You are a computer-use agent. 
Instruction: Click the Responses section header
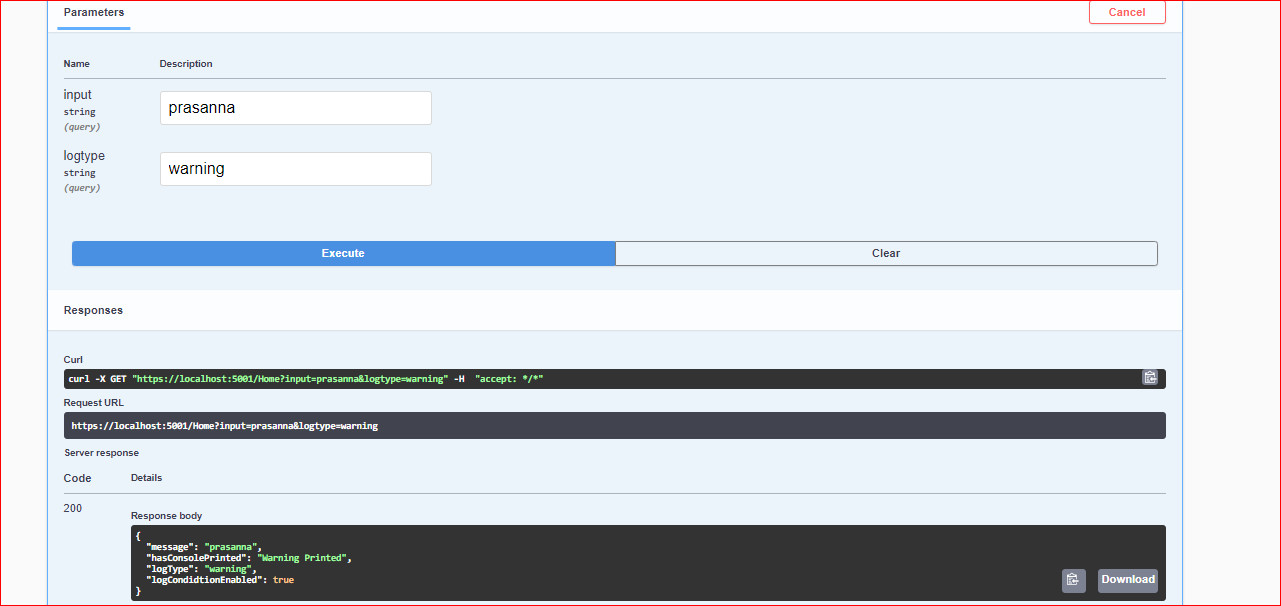[x=93, y=310]
